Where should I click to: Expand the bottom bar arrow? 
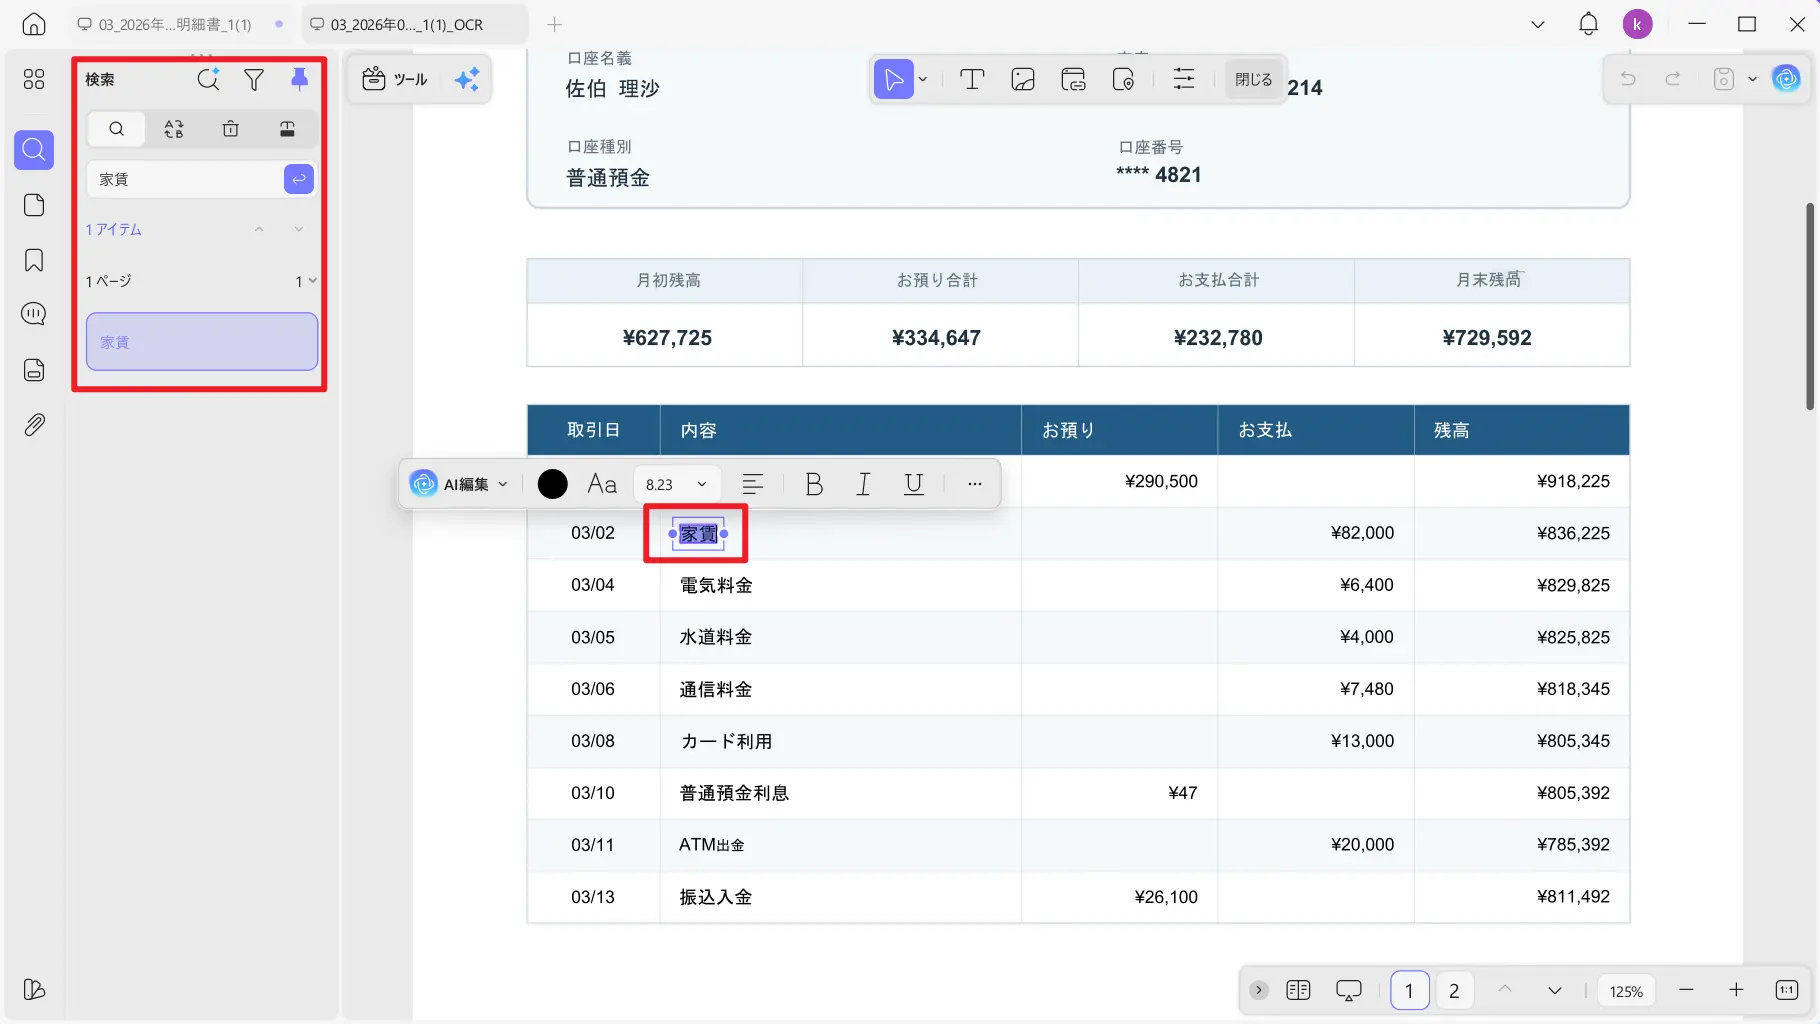[x=1259, y=990]
